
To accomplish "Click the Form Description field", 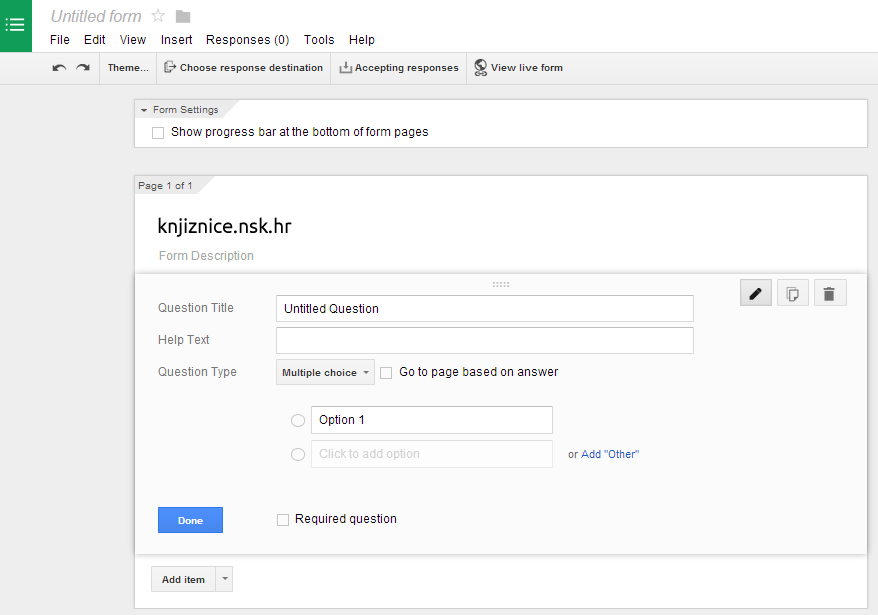I will click(206, 256).
